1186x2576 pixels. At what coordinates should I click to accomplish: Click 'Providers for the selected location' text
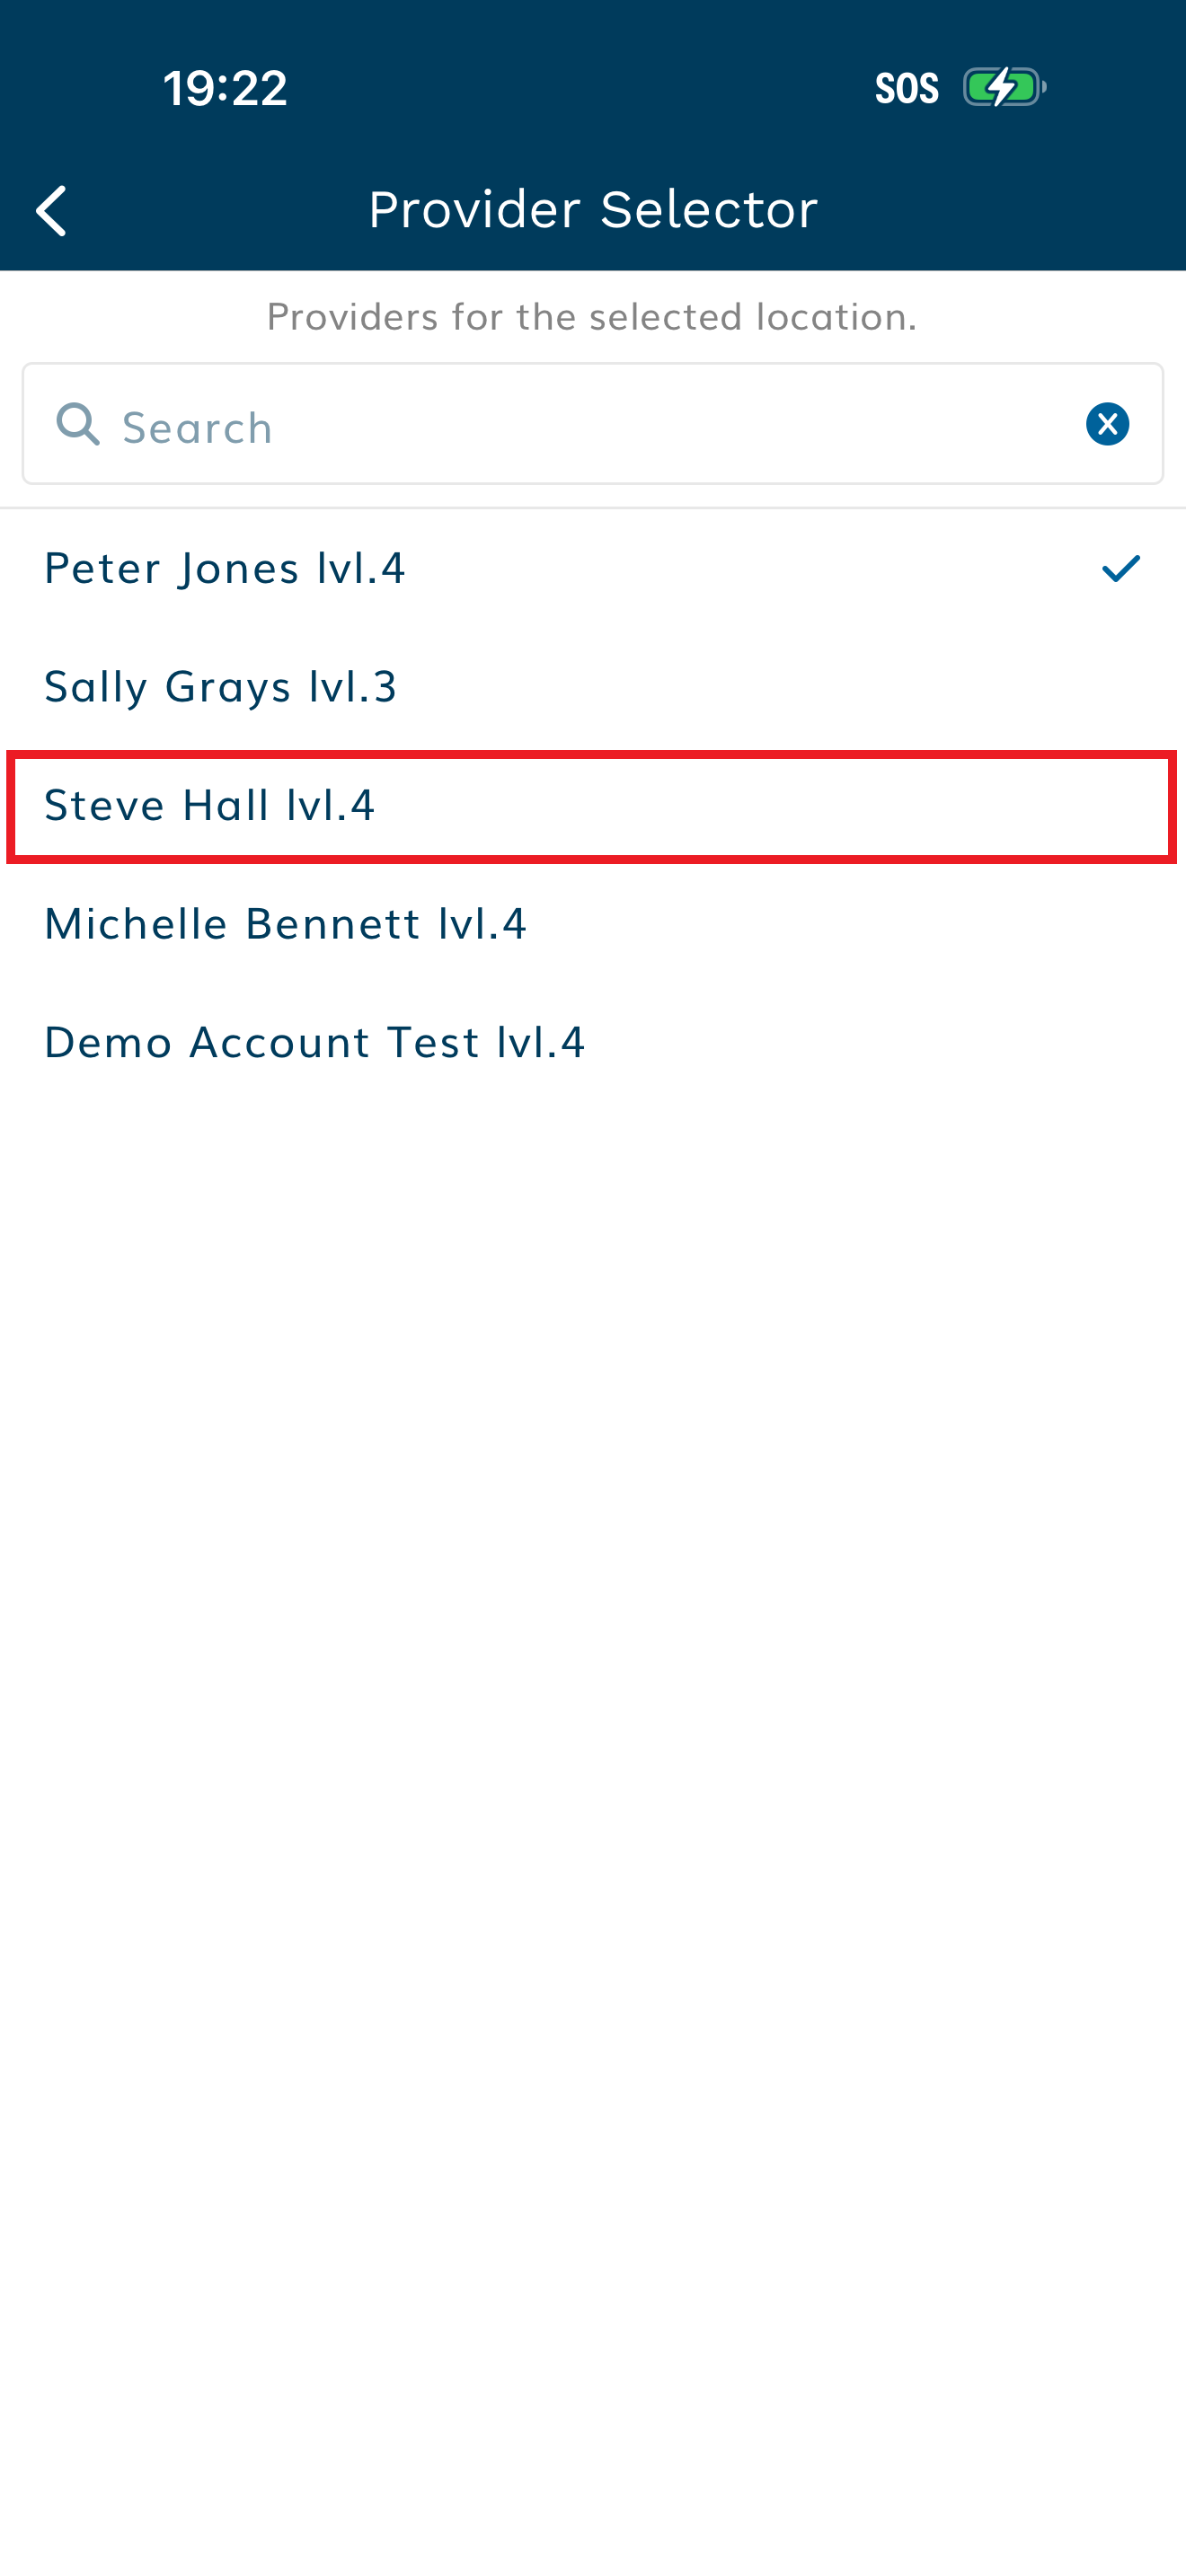pyautogui.click(x=592, y=317)
